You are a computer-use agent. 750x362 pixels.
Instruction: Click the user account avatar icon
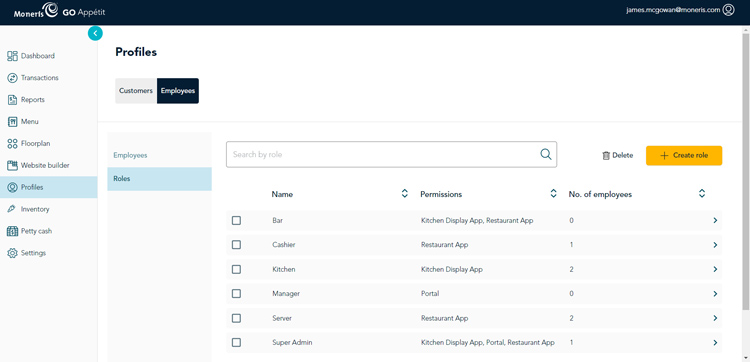pyautogui.click(x=728, y=10)
